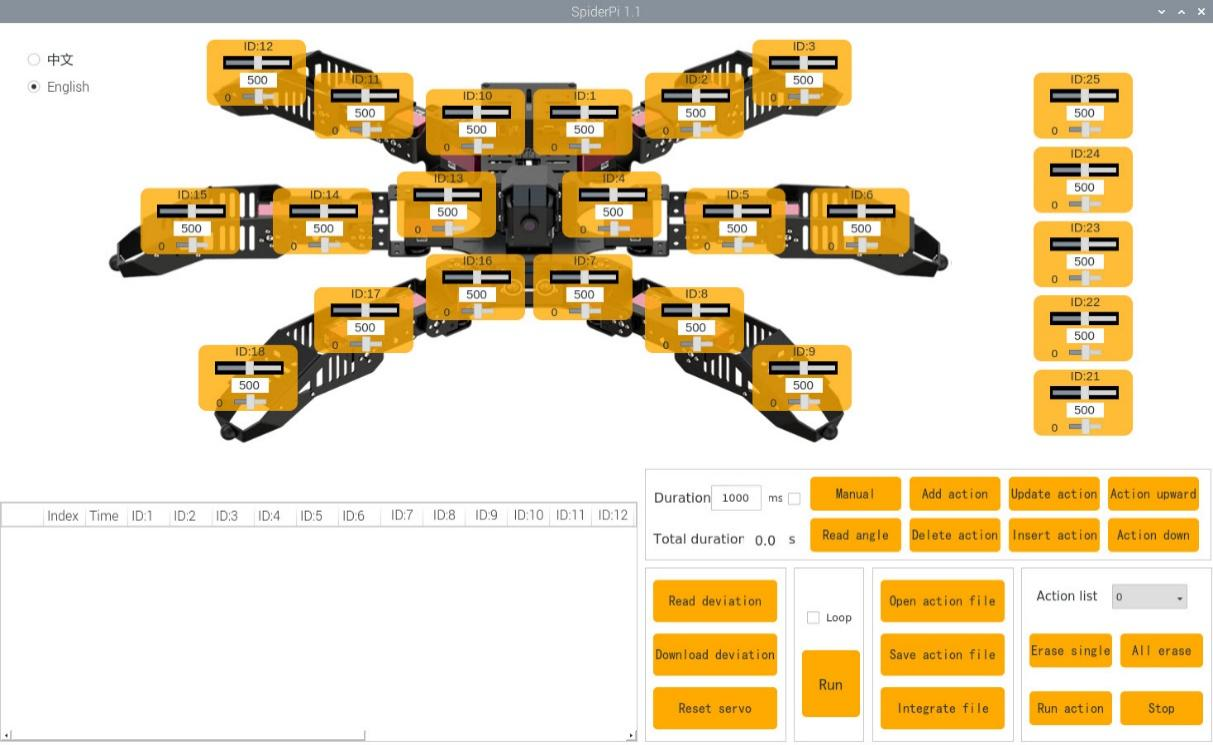This screenshot has width=1213, height=745.
Task: Click the ID:7 servo value field
Action: point(585,294)
